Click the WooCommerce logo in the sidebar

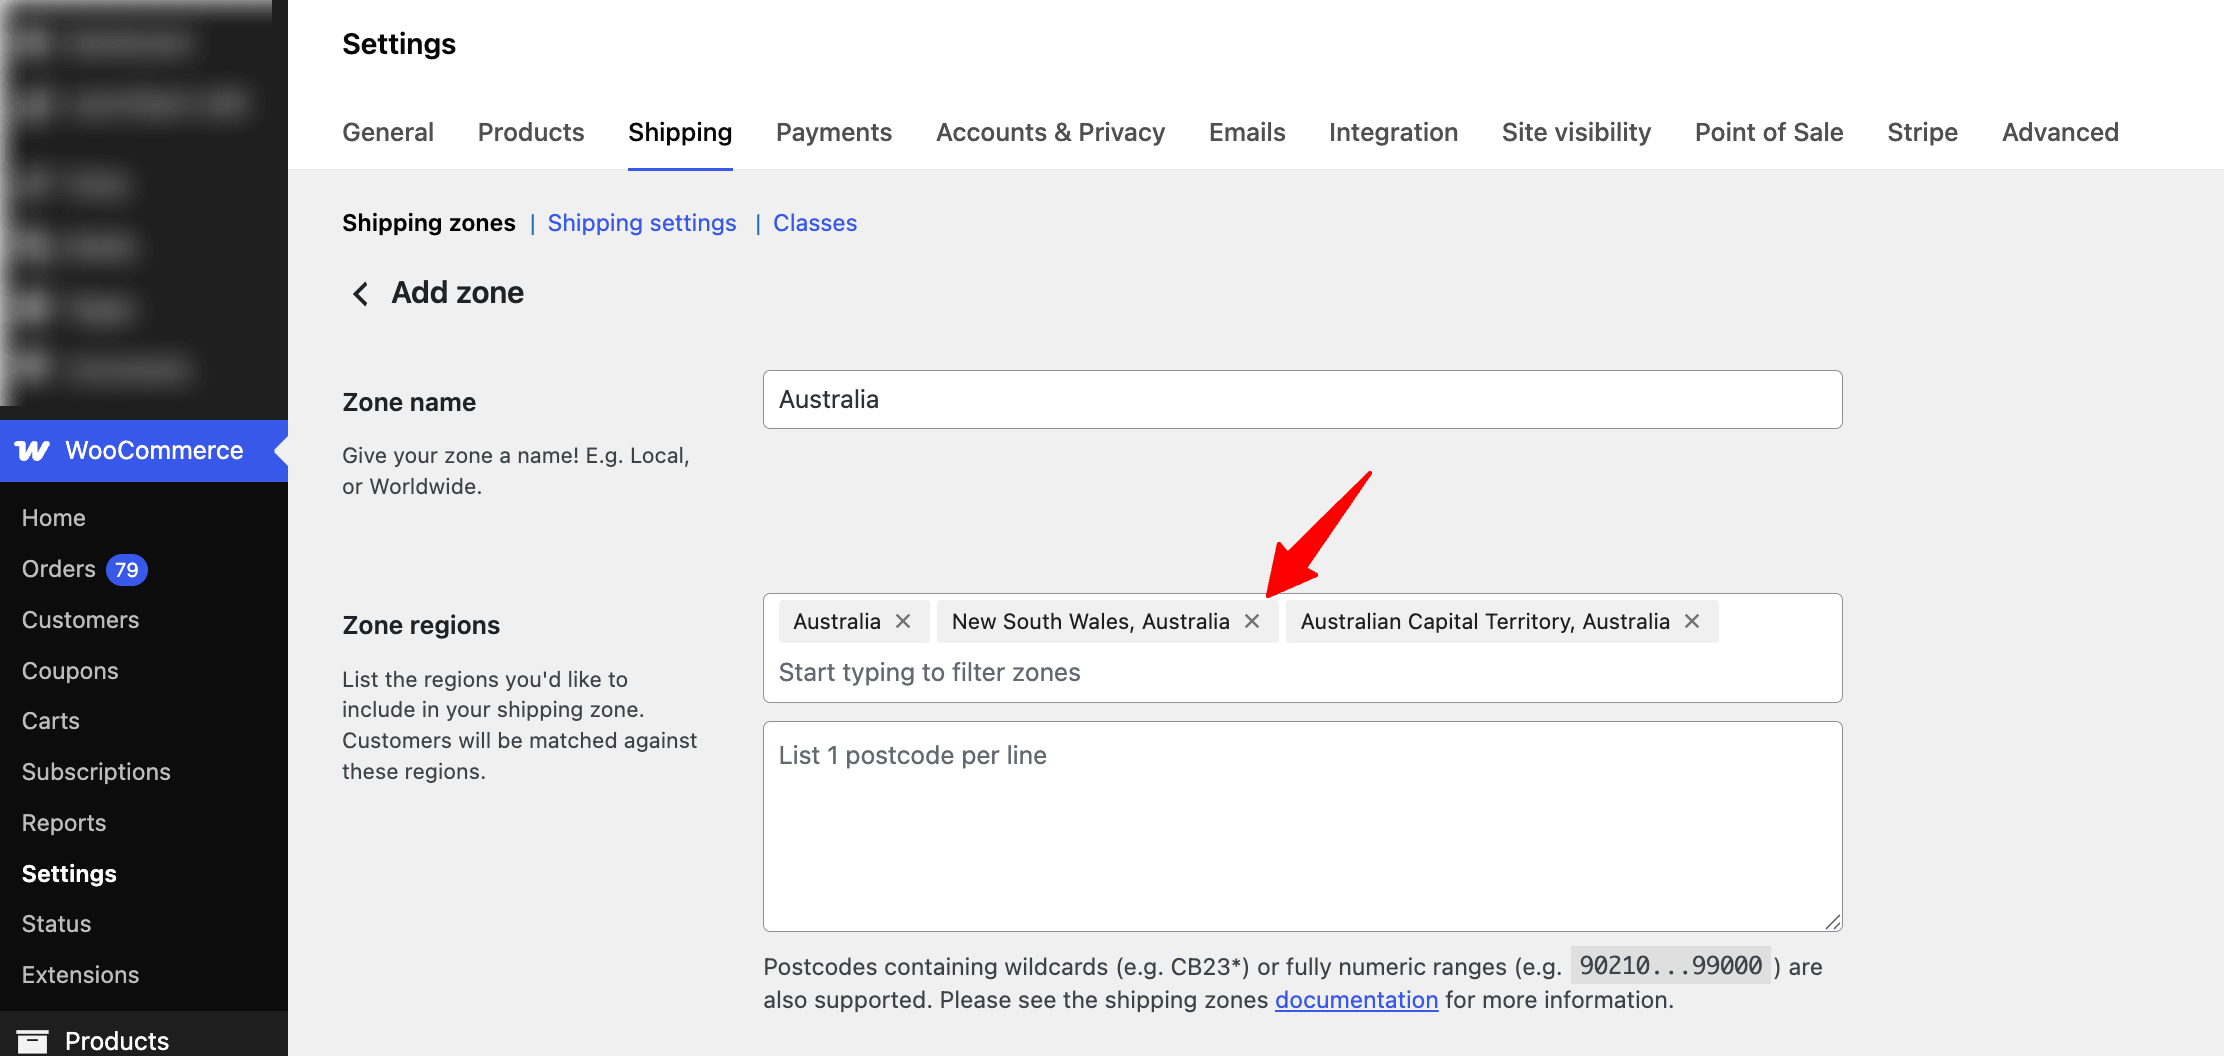pos(33,450)
